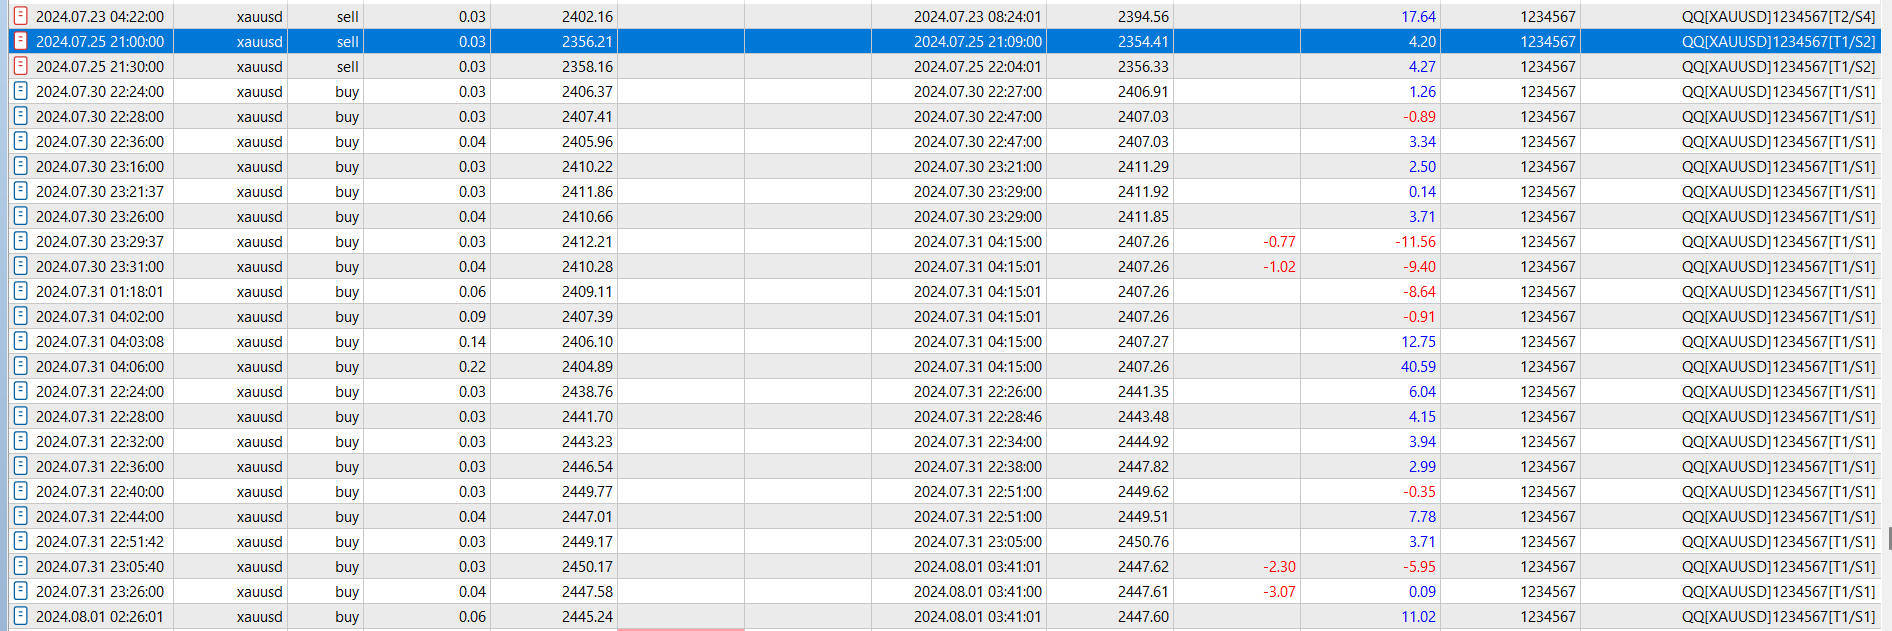Select the volume 0.09 cell
Screen dimensions: 1892x631
click(x=472, y=317)
